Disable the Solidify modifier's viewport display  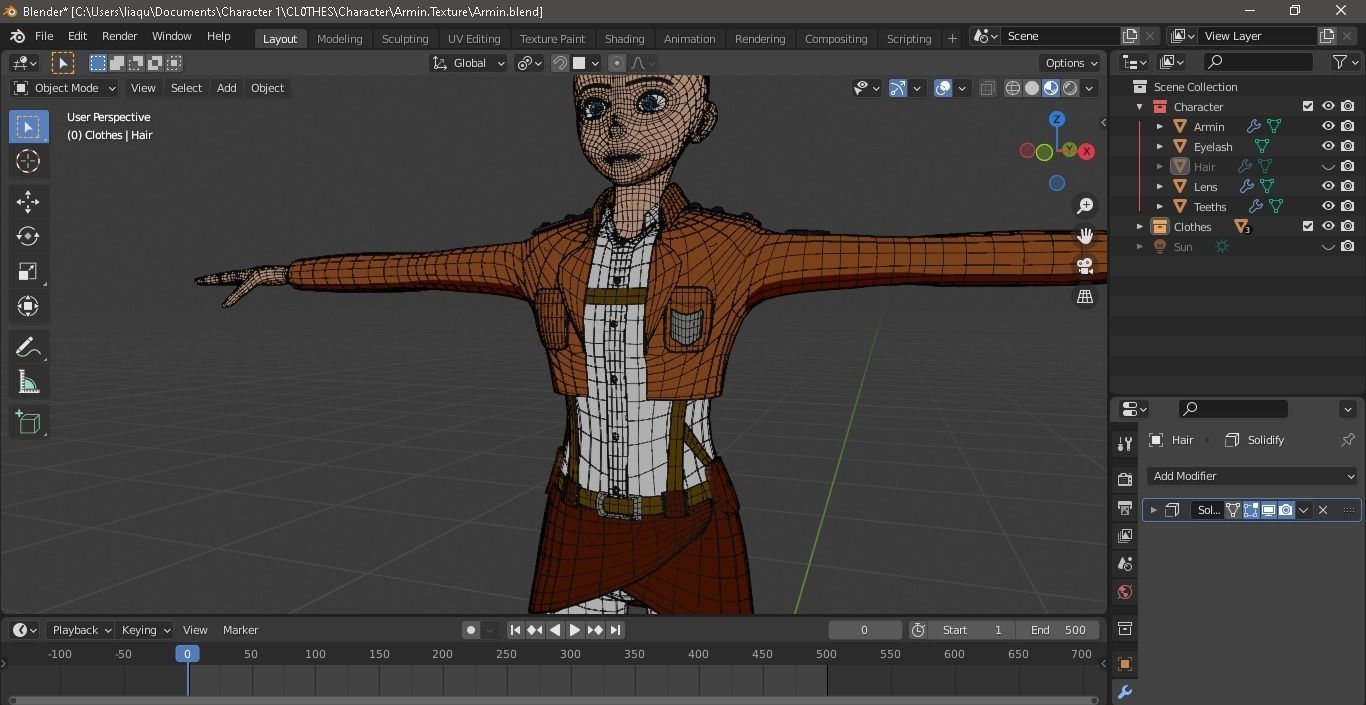click(x=1268, y=510)
